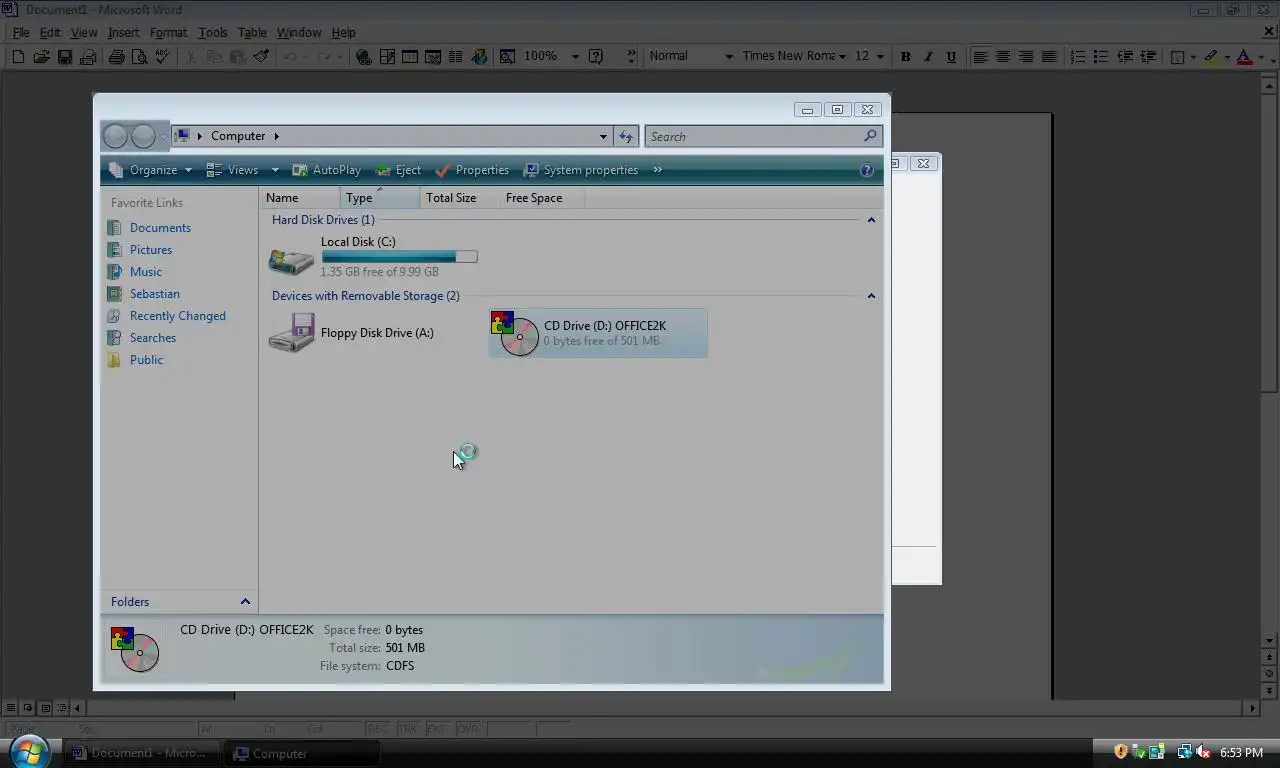The height and width of the screenshot is (768, 1280).
Task: Toggle Align Left in Word
Action: pyautogui.click(x=980, y=57)
